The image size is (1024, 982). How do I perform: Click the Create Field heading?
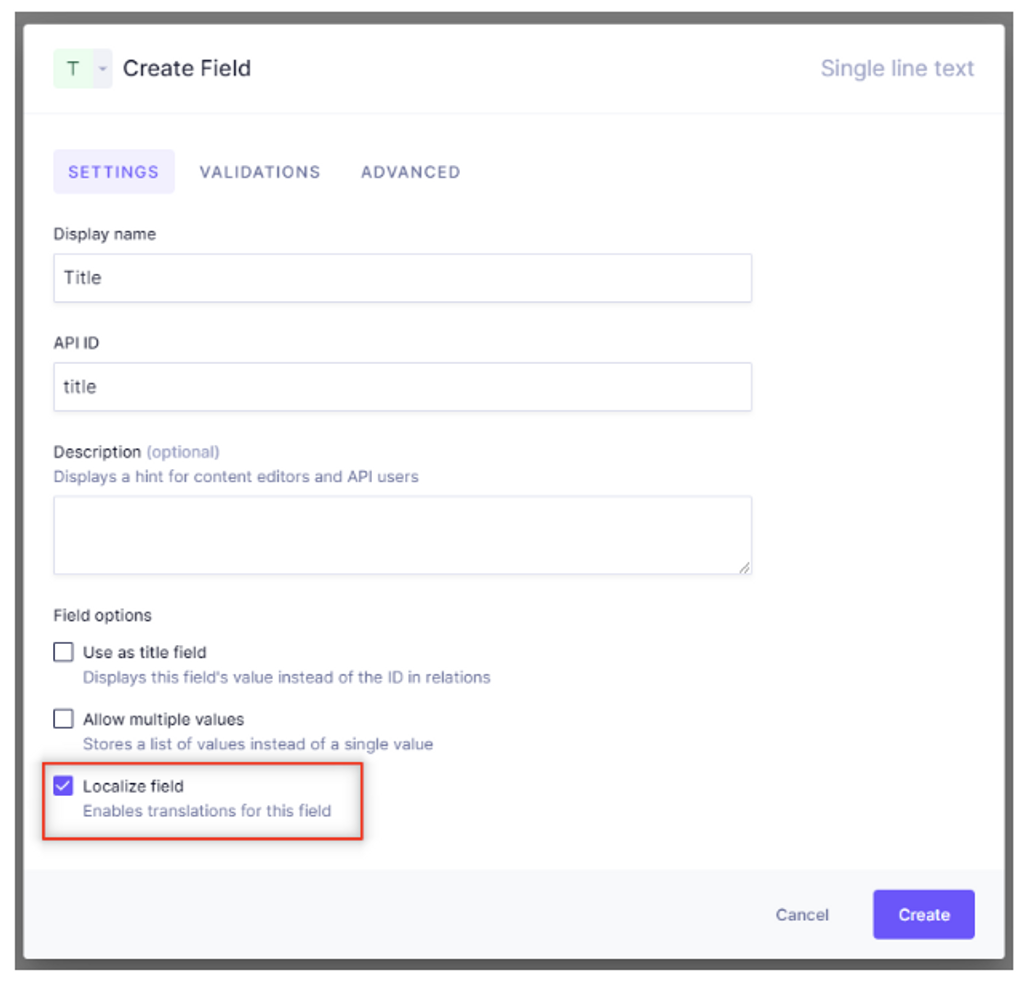pyautogui.click(x=187, y=69)
